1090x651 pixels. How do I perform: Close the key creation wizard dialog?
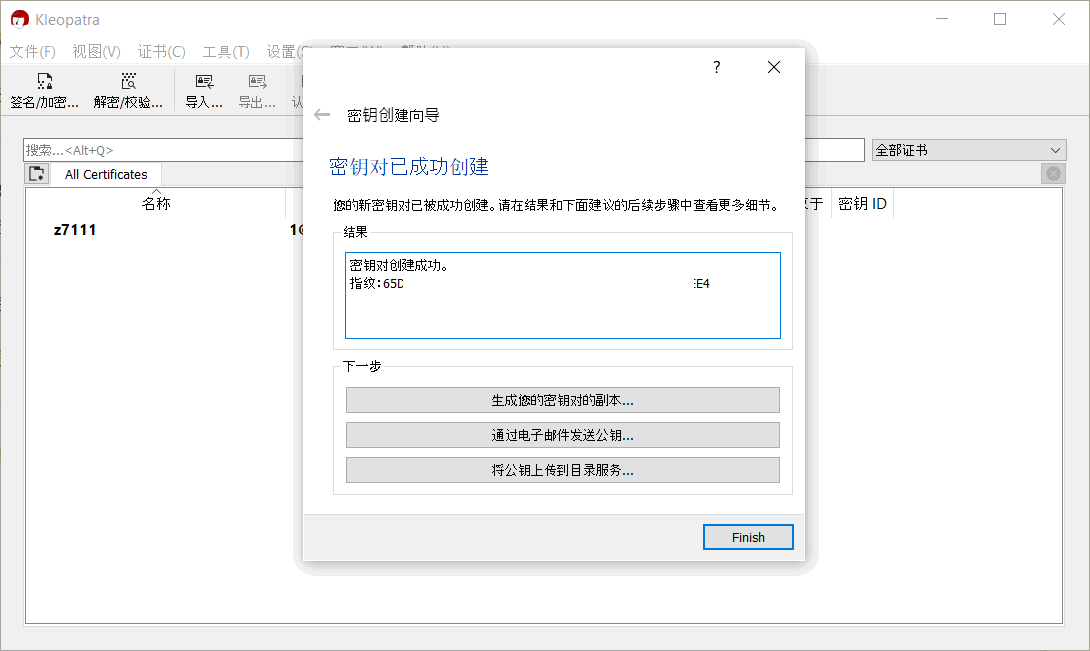click(774, 67)
